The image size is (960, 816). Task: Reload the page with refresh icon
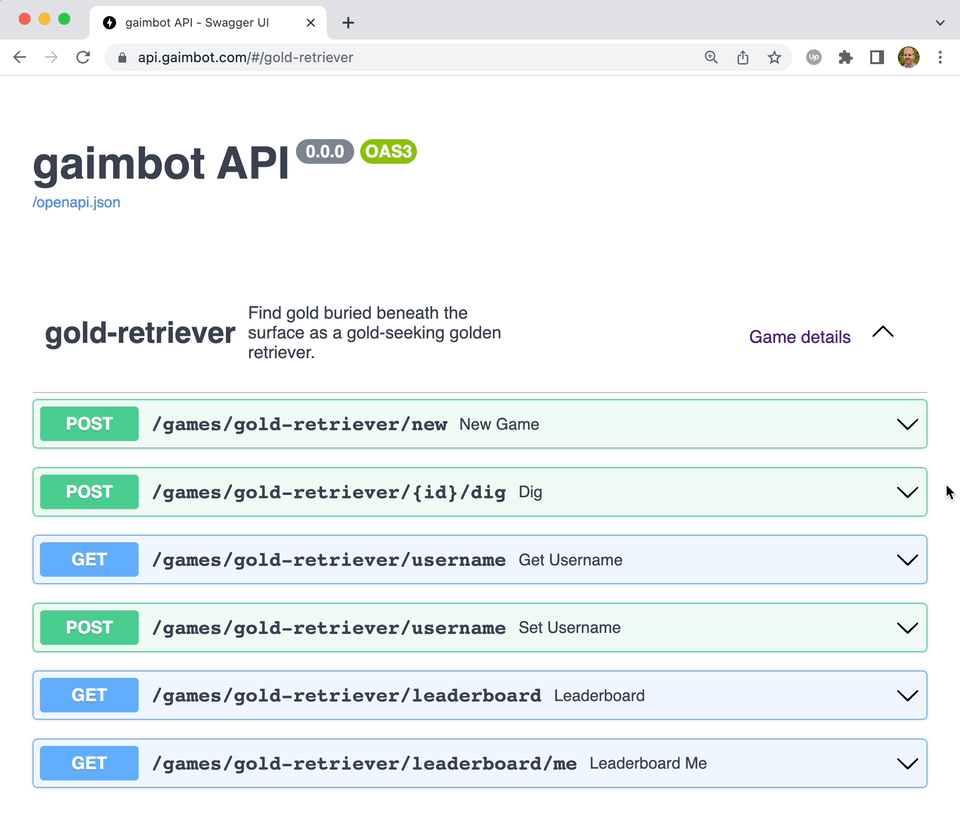[x=83, y=58]
